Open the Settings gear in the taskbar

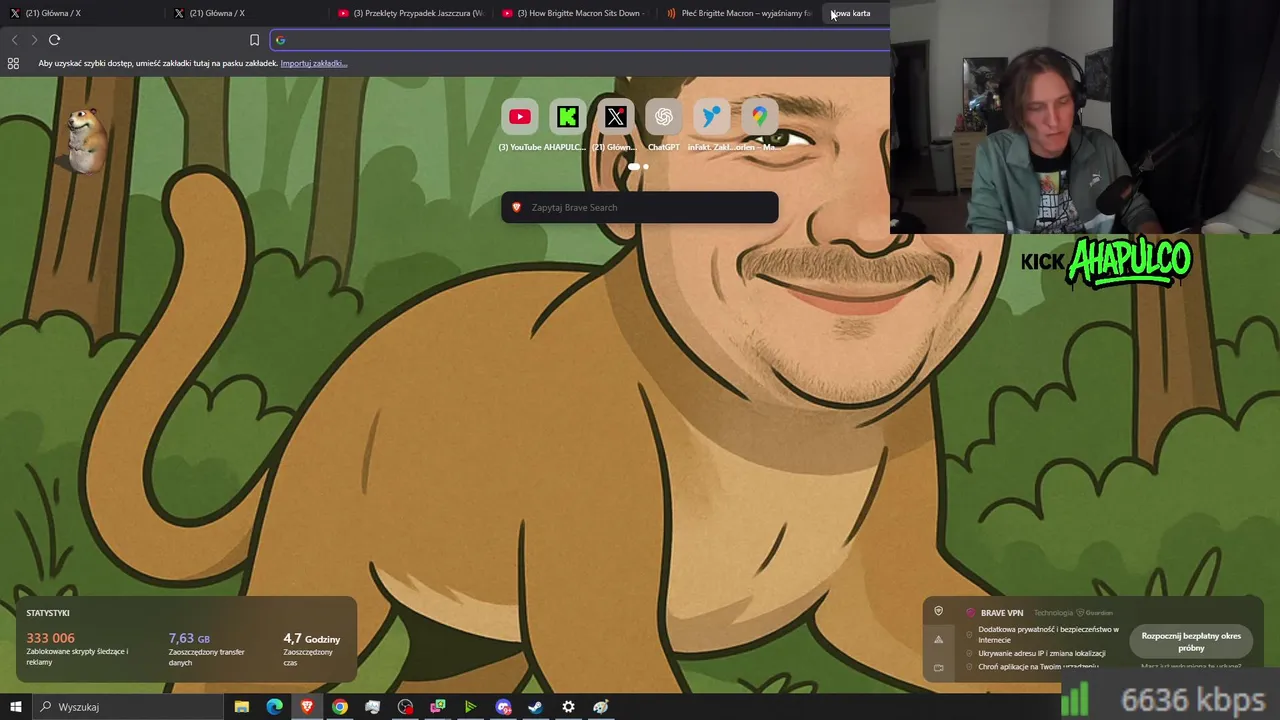click(x=568, y=707)
